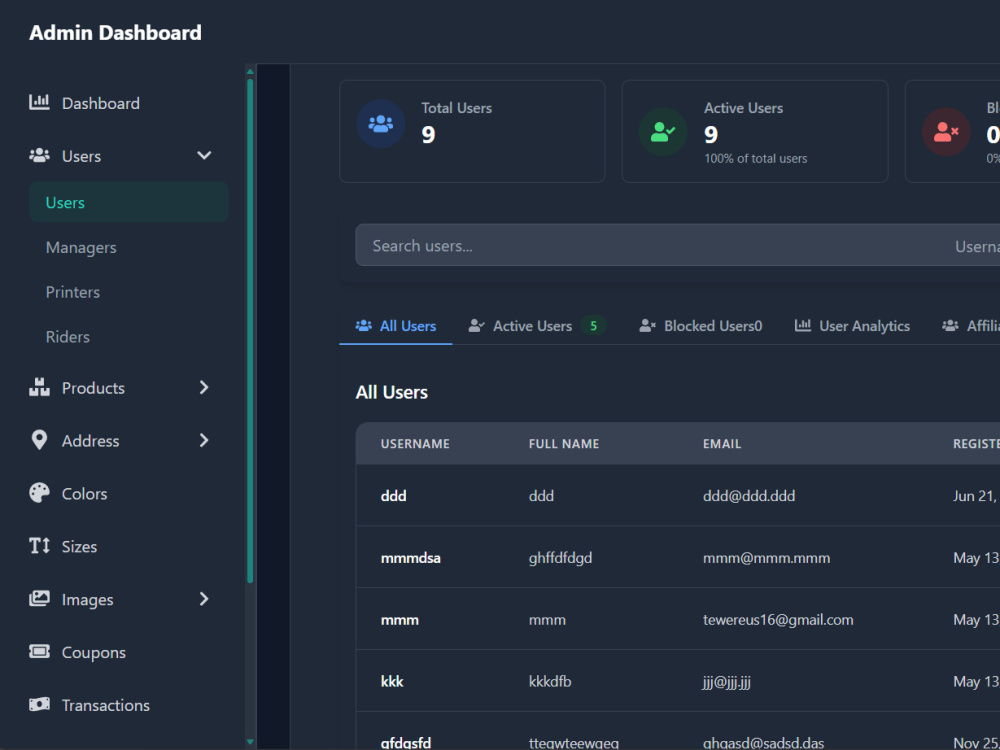The image size is (1000, 750).
Task: Click the 100% of total users text
Action: (x=756, y=158)
